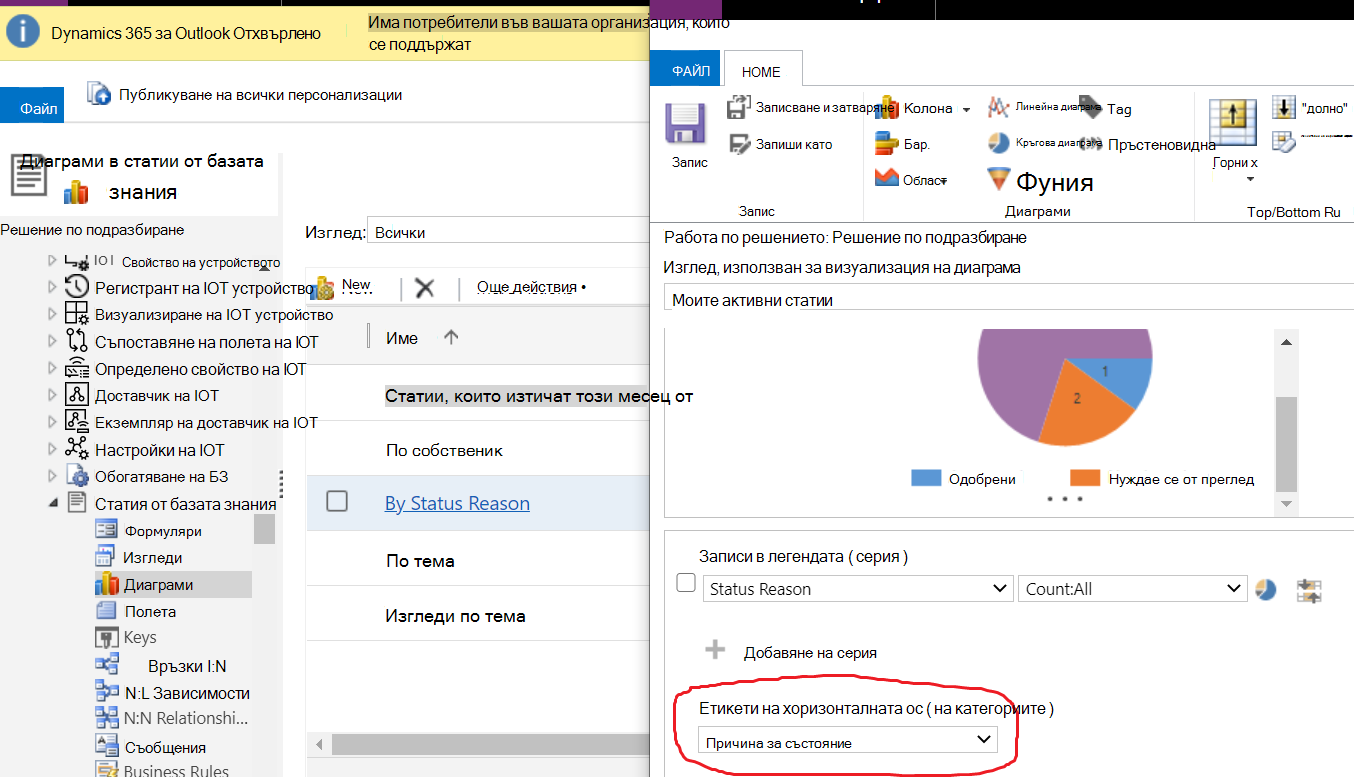Click the "долно" bottom rule arrow icon
The image size is (1354, 777).
pyautogui.click(x=1284, y=107)
